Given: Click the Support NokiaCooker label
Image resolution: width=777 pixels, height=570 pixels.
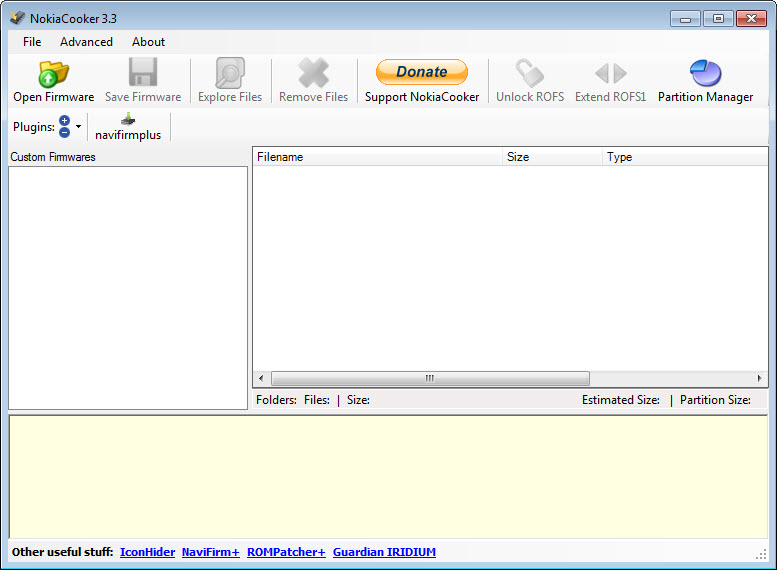Looking at the screenshot, I should (422, 97).
